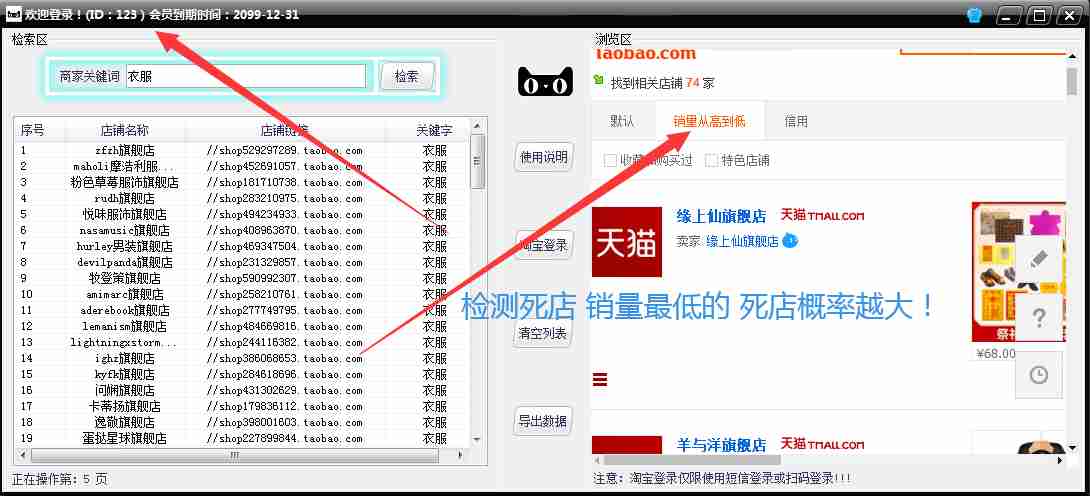Image resolution: width=1090 pixels, height=496 pixels.
Task: Select row nasamusic旗舰店
Action: [x=242, y=230]
